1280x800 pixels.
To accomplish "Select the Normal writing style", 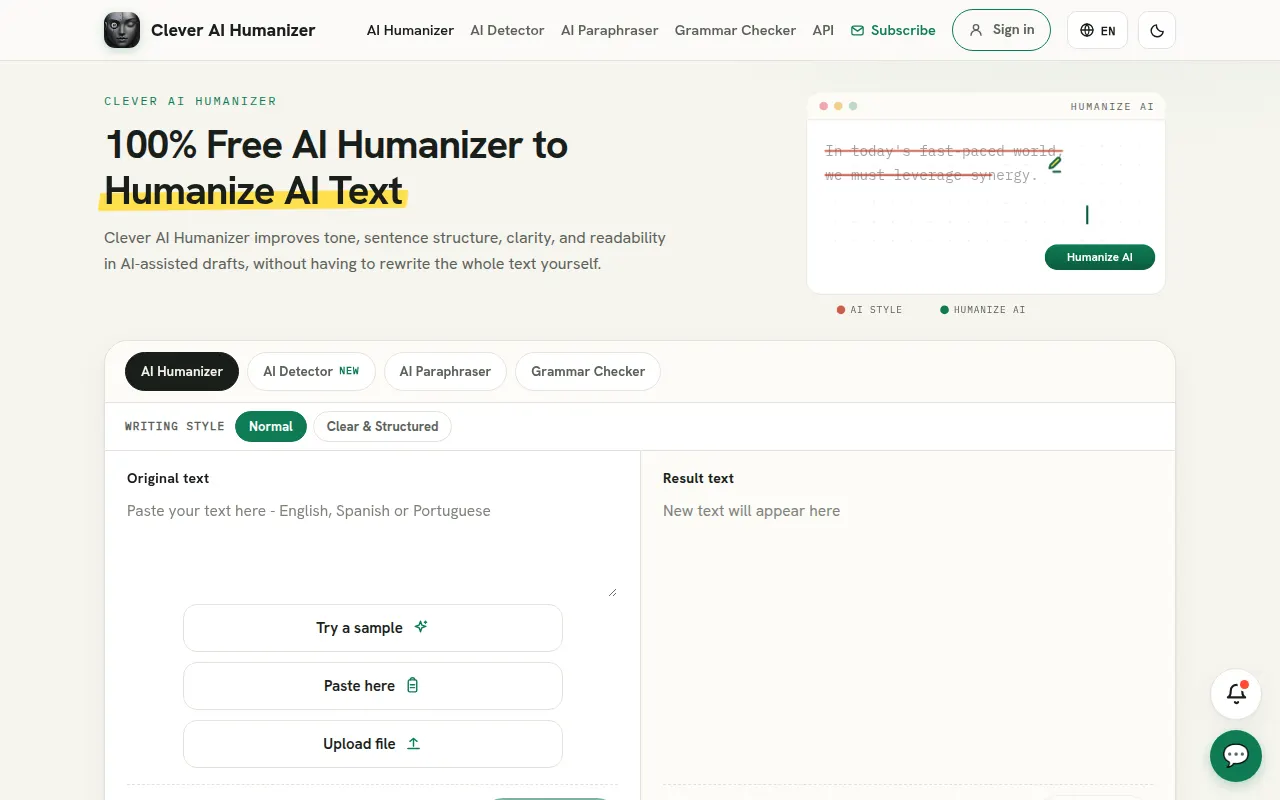I will pos(271,426).
